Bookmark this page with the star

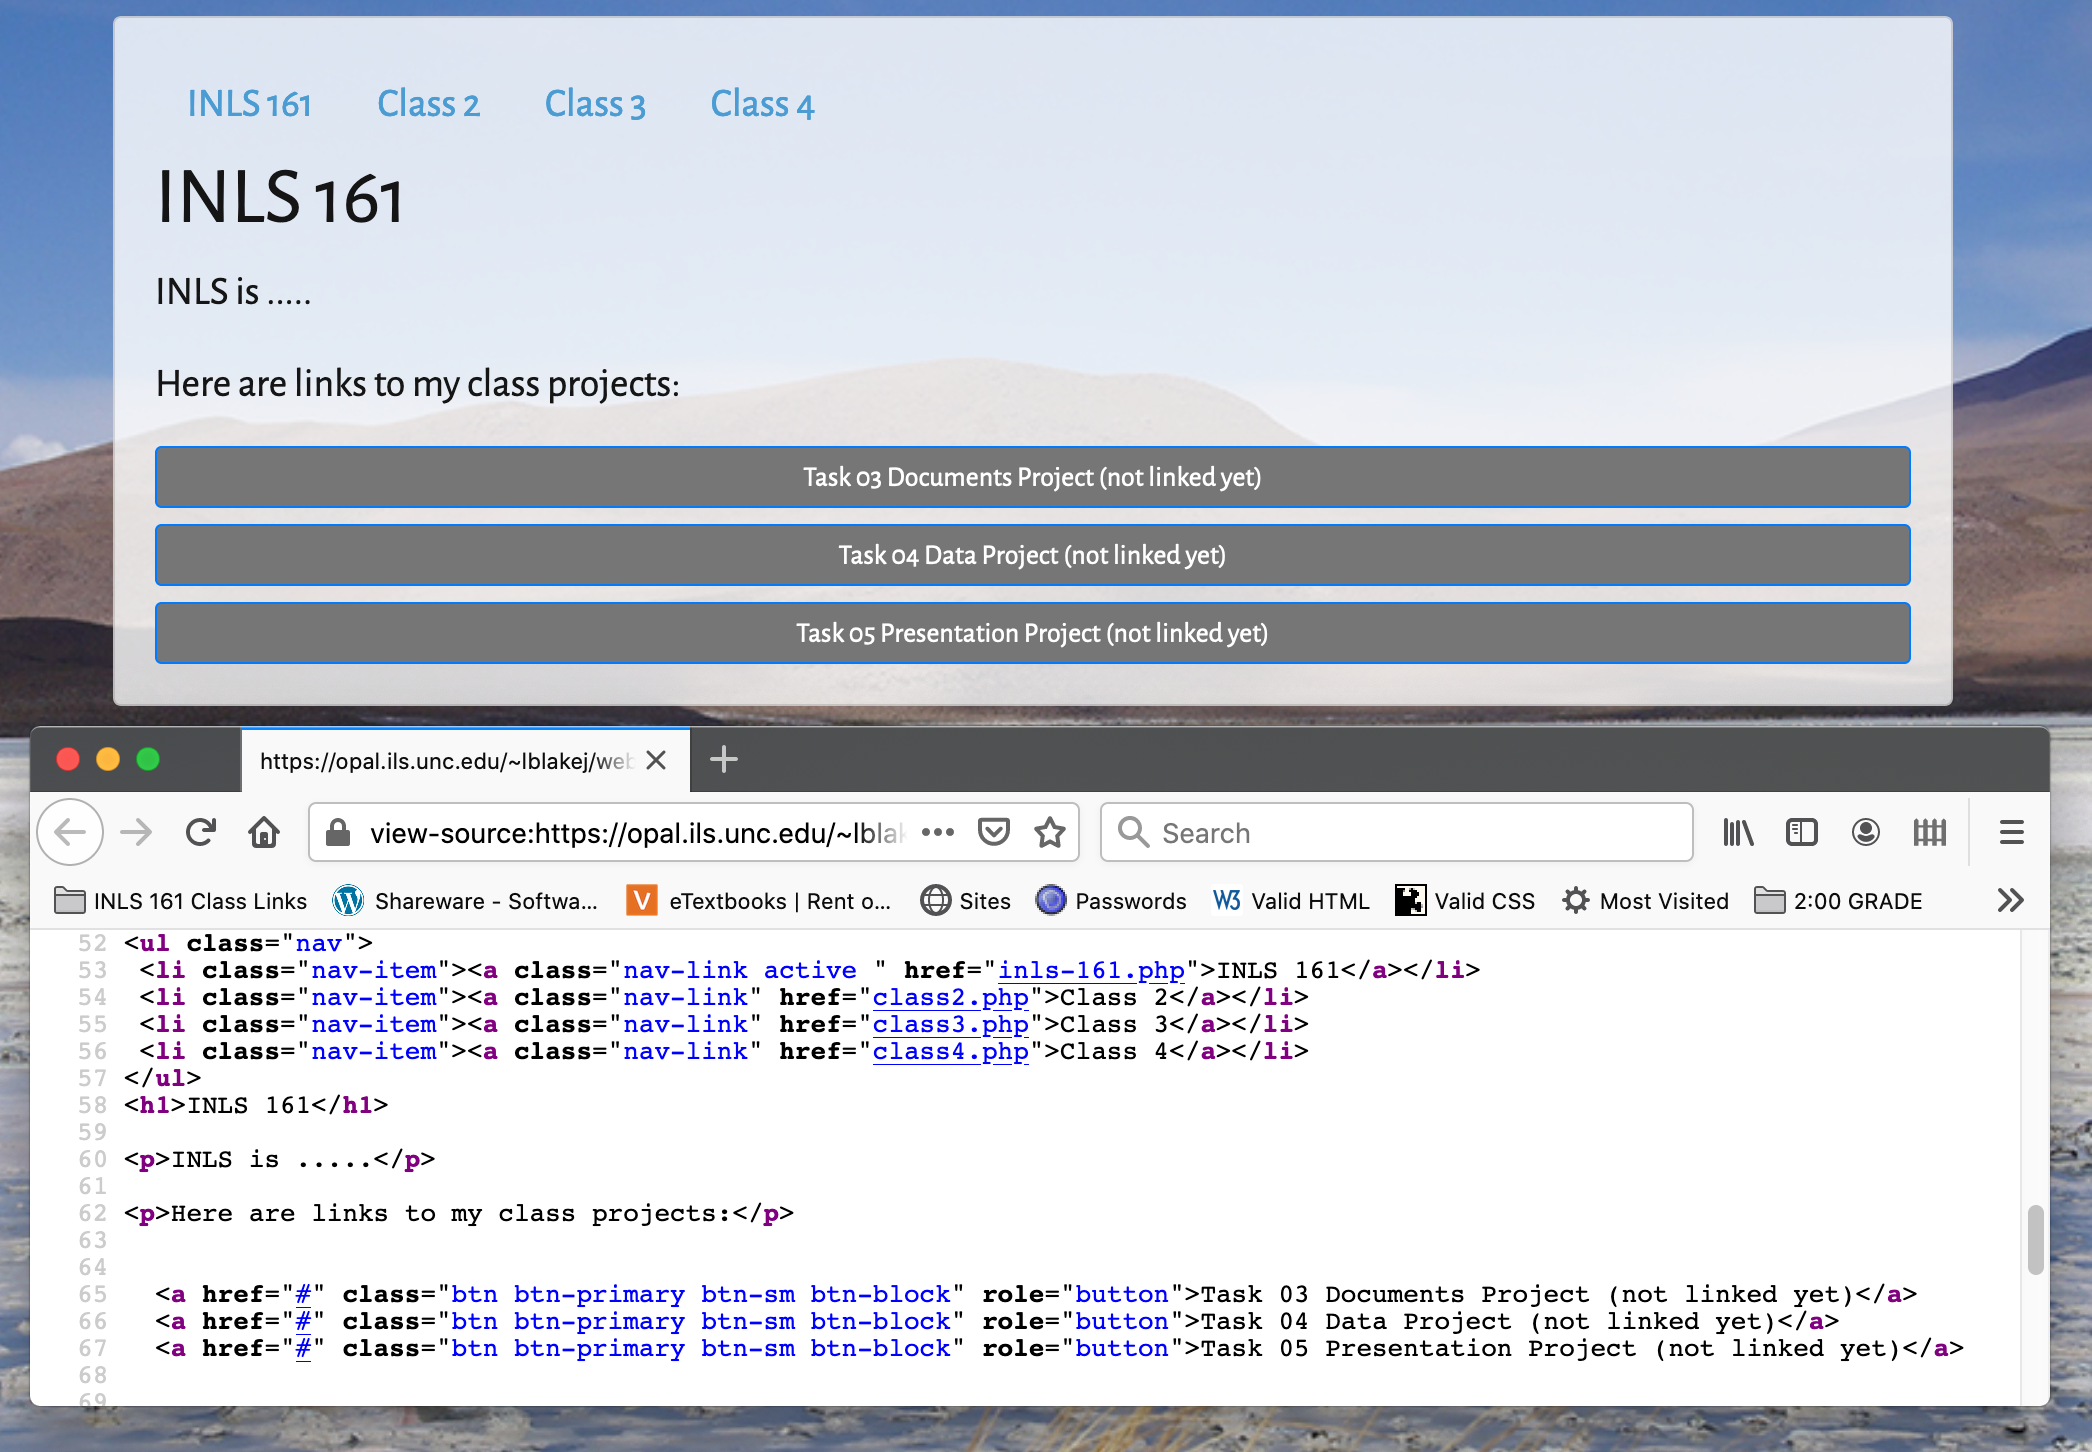click(x=1050, y=832)
